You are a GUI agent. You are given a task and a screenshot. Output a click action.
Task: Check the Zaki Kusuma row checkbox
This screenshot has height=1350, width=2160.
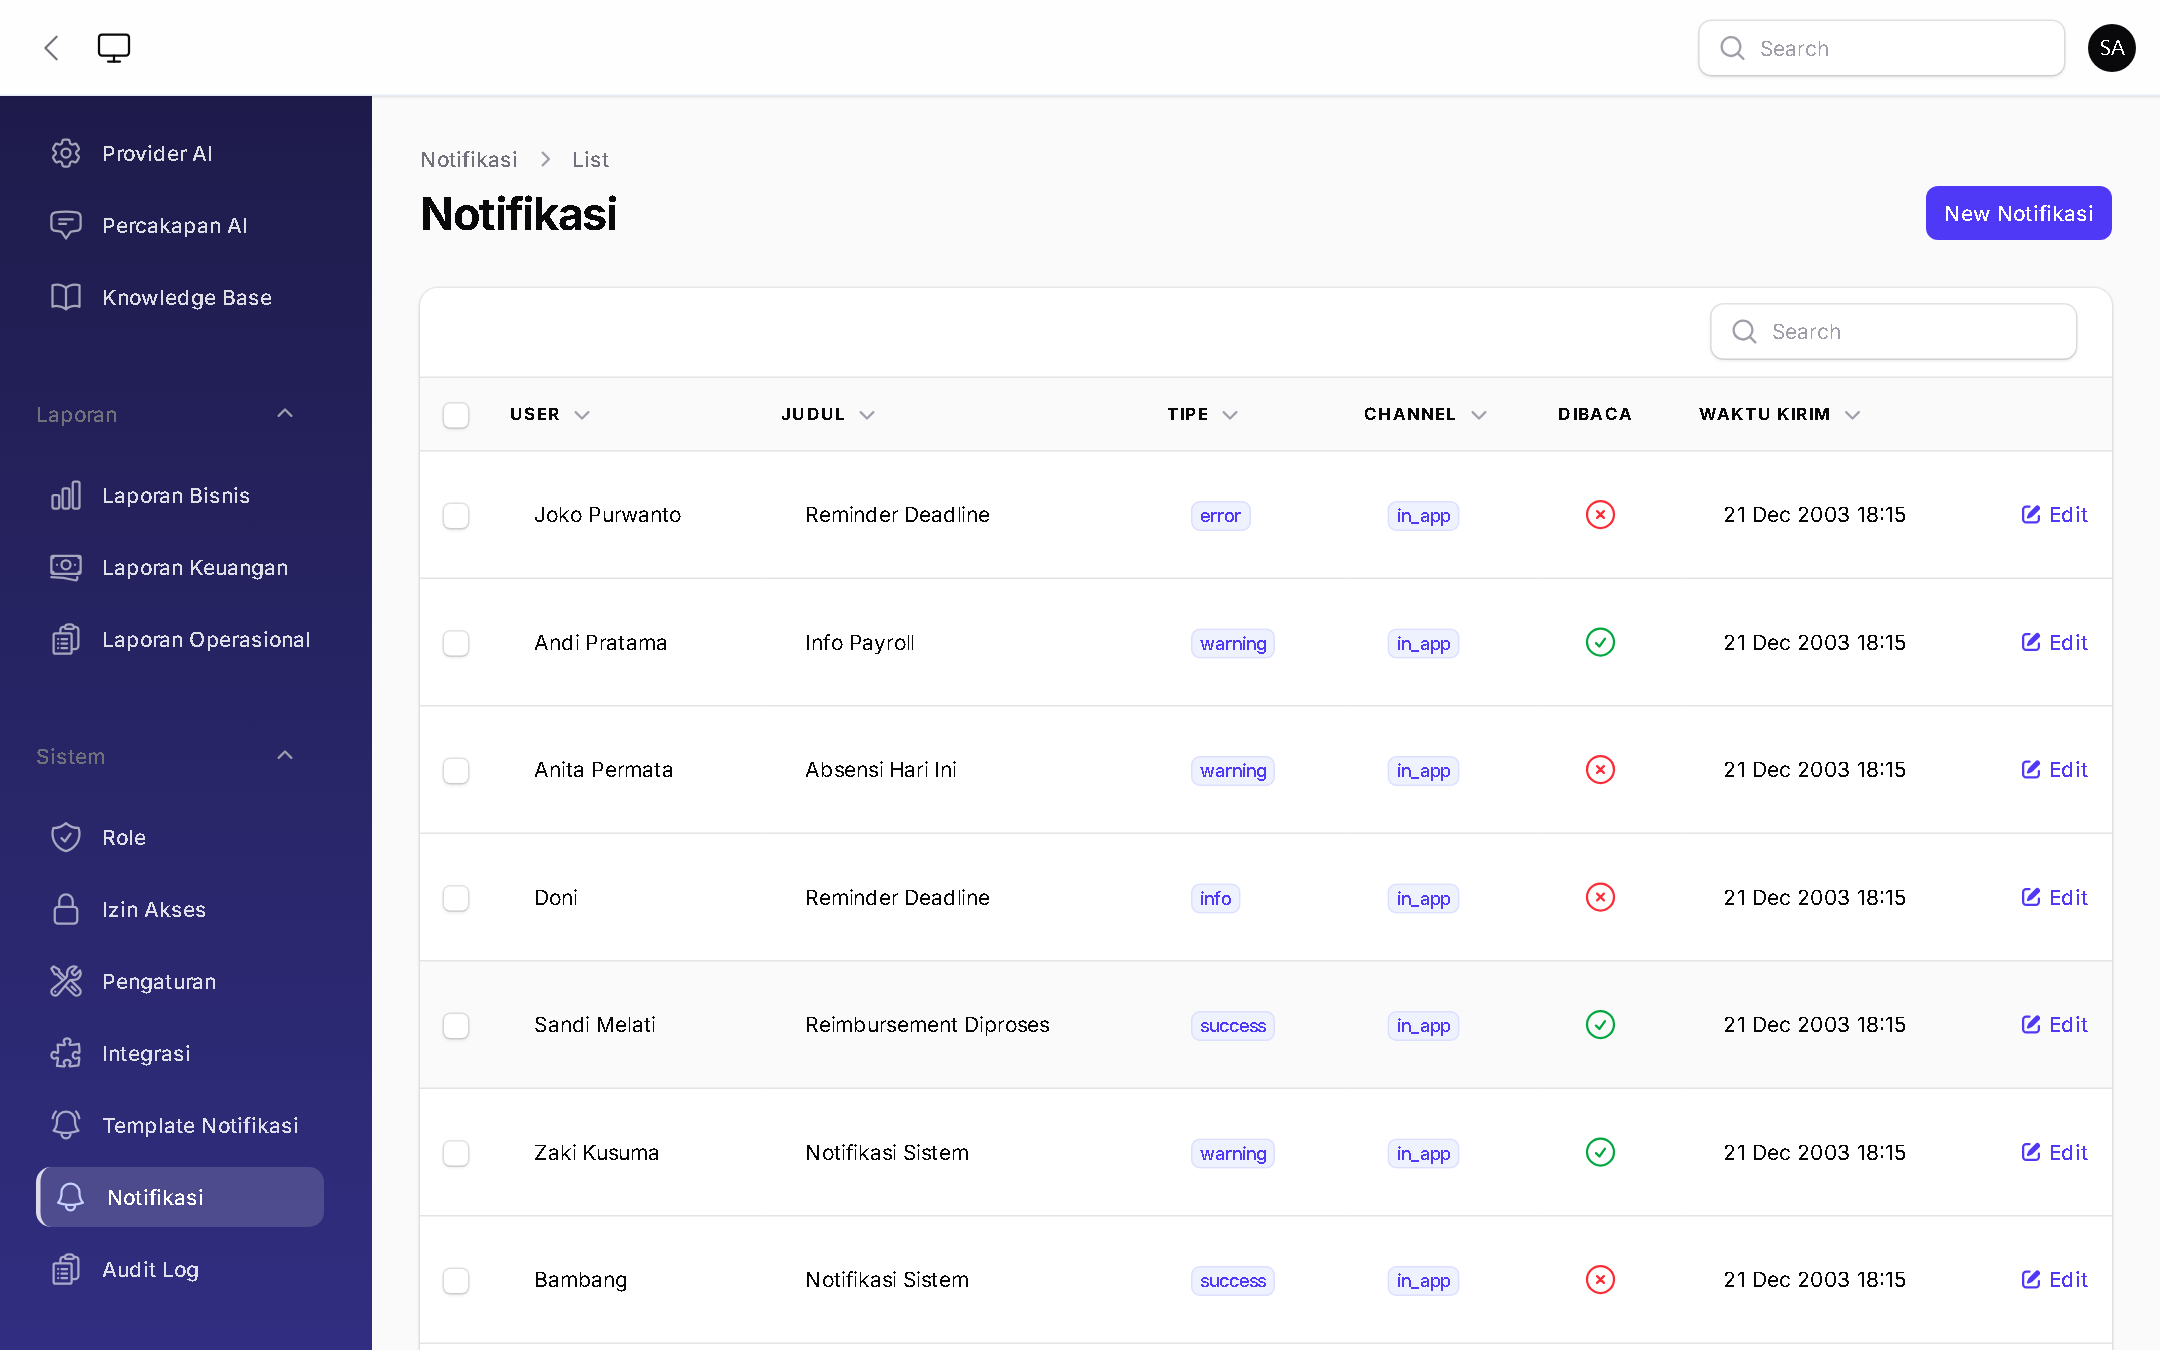tap(456, 1153)
